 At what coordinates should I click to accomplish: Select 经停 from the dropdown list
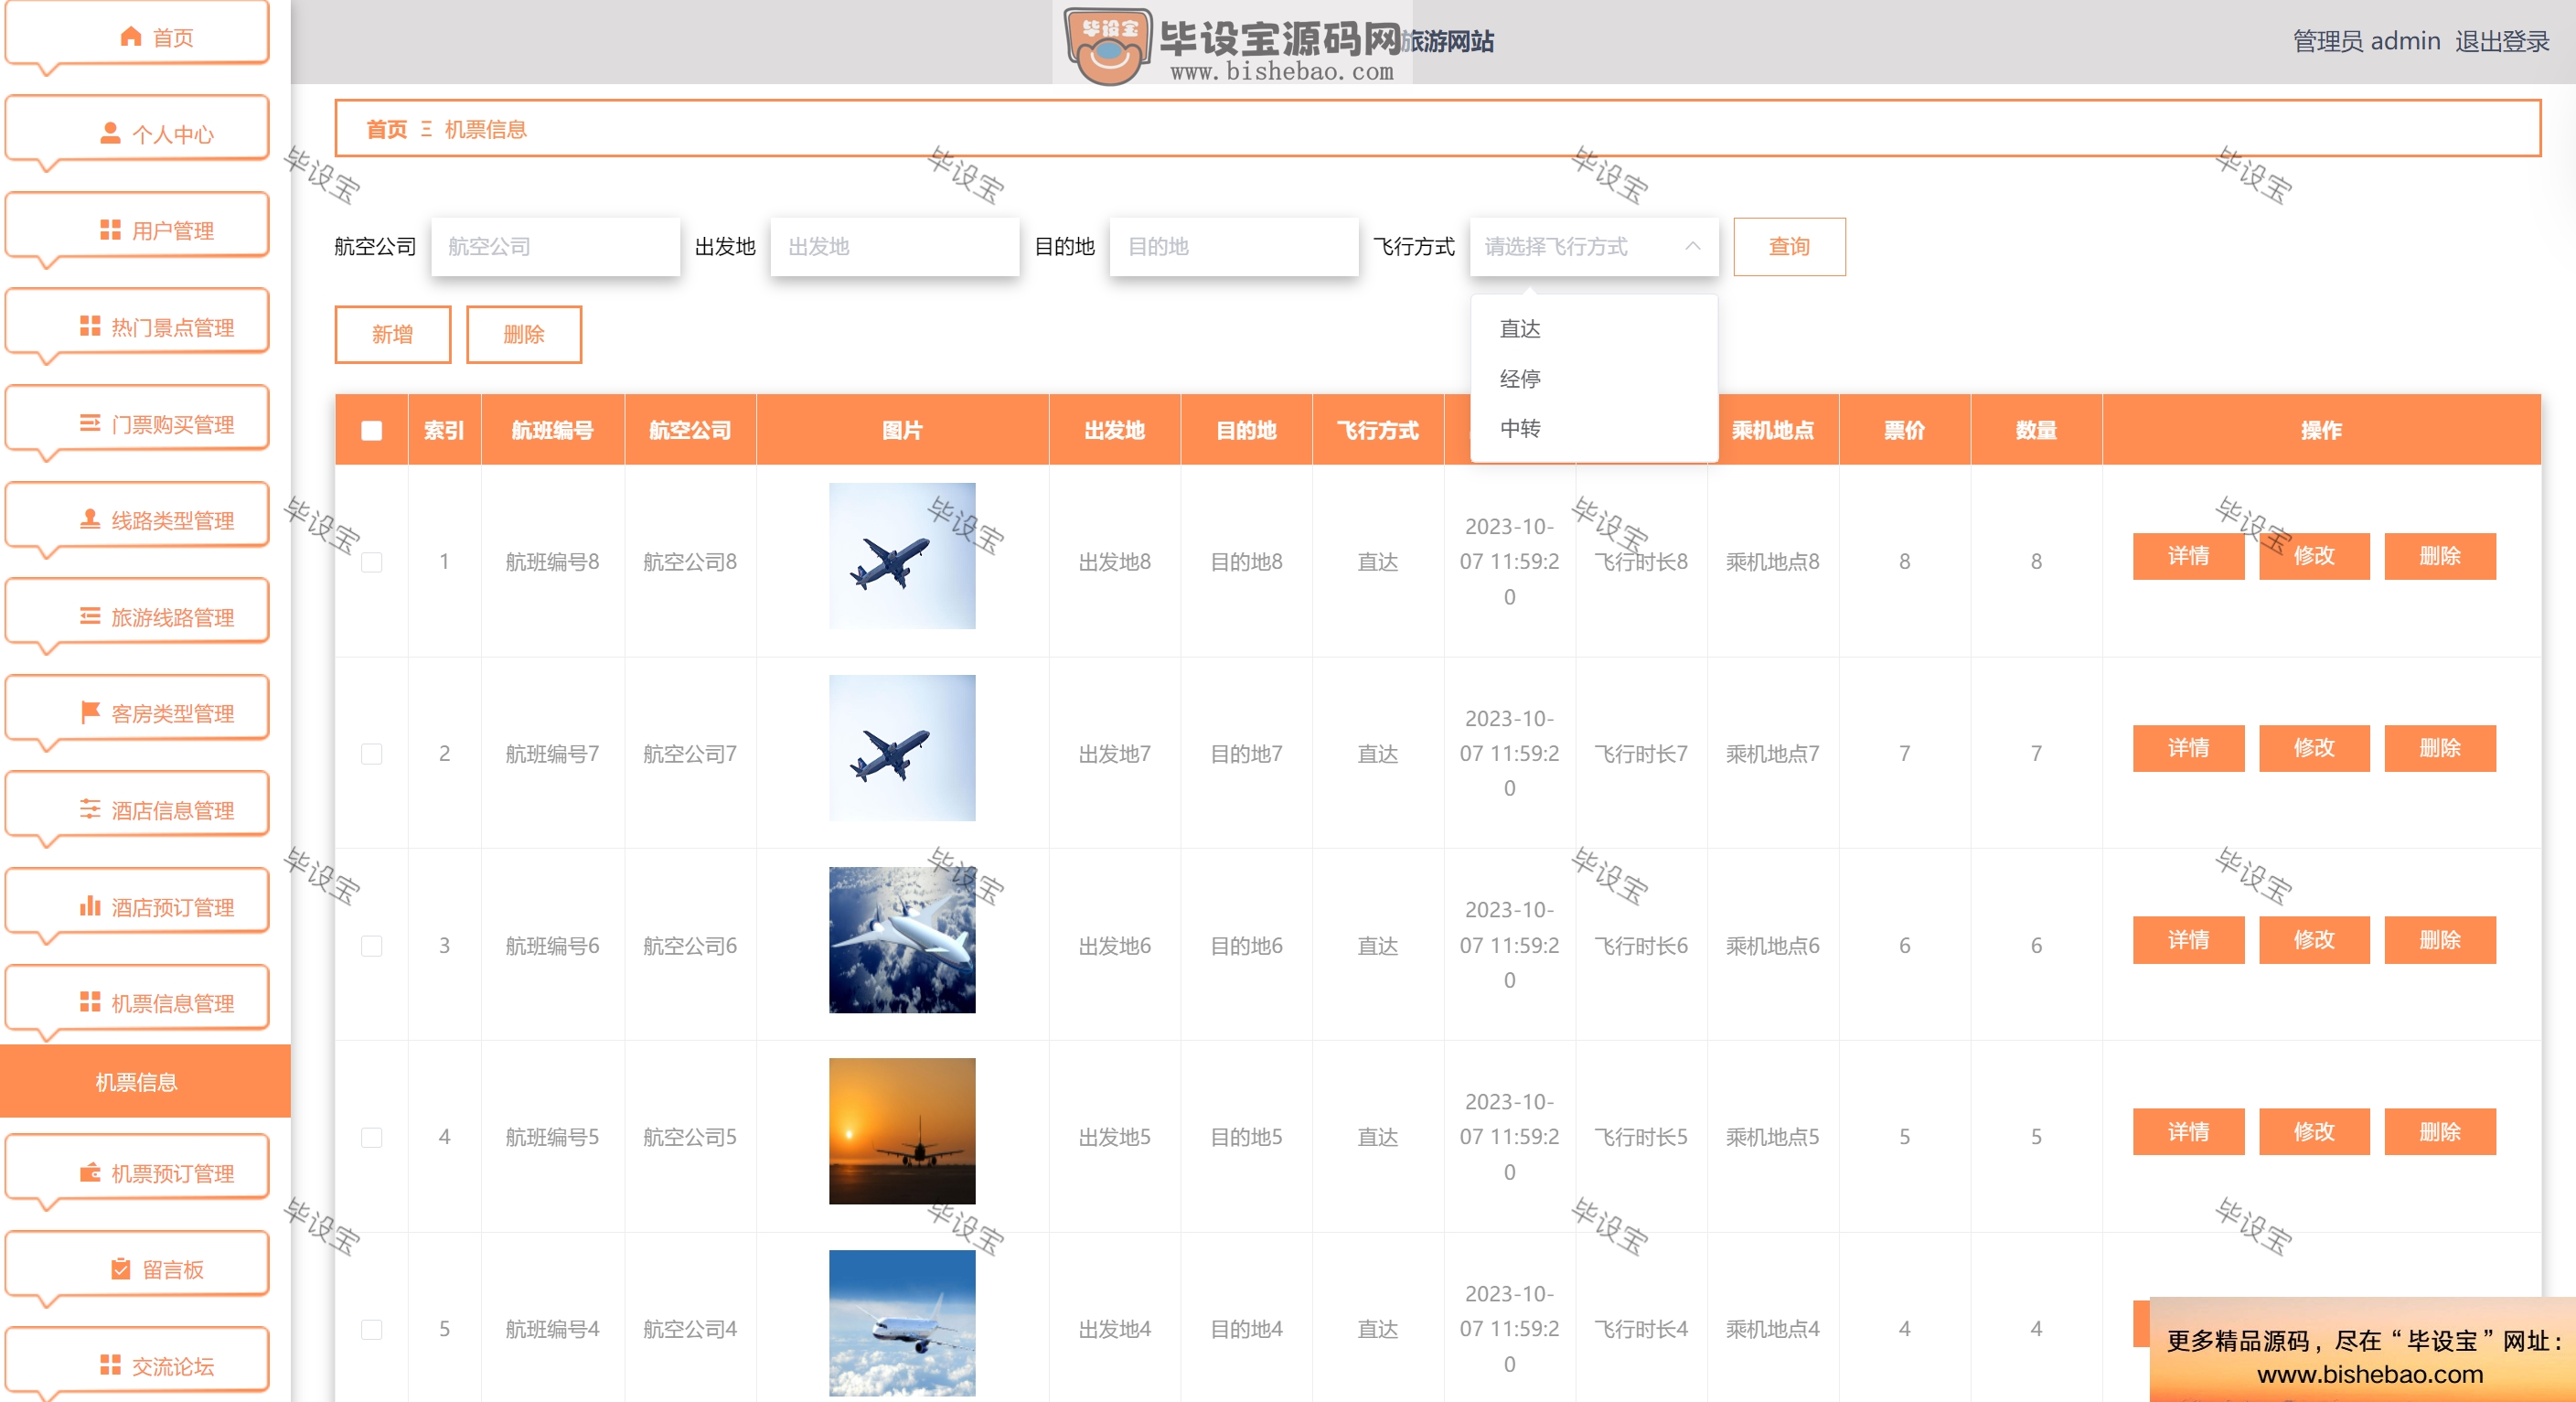pyautogui.click(x=1594, y=379)
